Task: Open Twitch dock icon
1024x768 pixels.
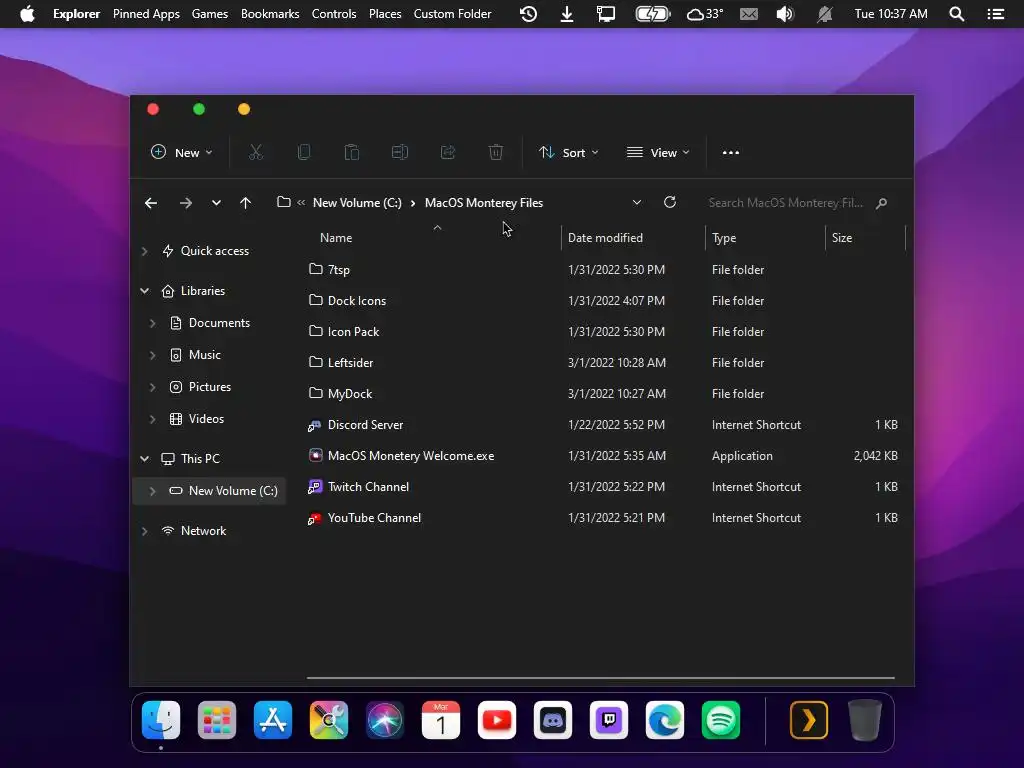Action: tap(609, 720)
